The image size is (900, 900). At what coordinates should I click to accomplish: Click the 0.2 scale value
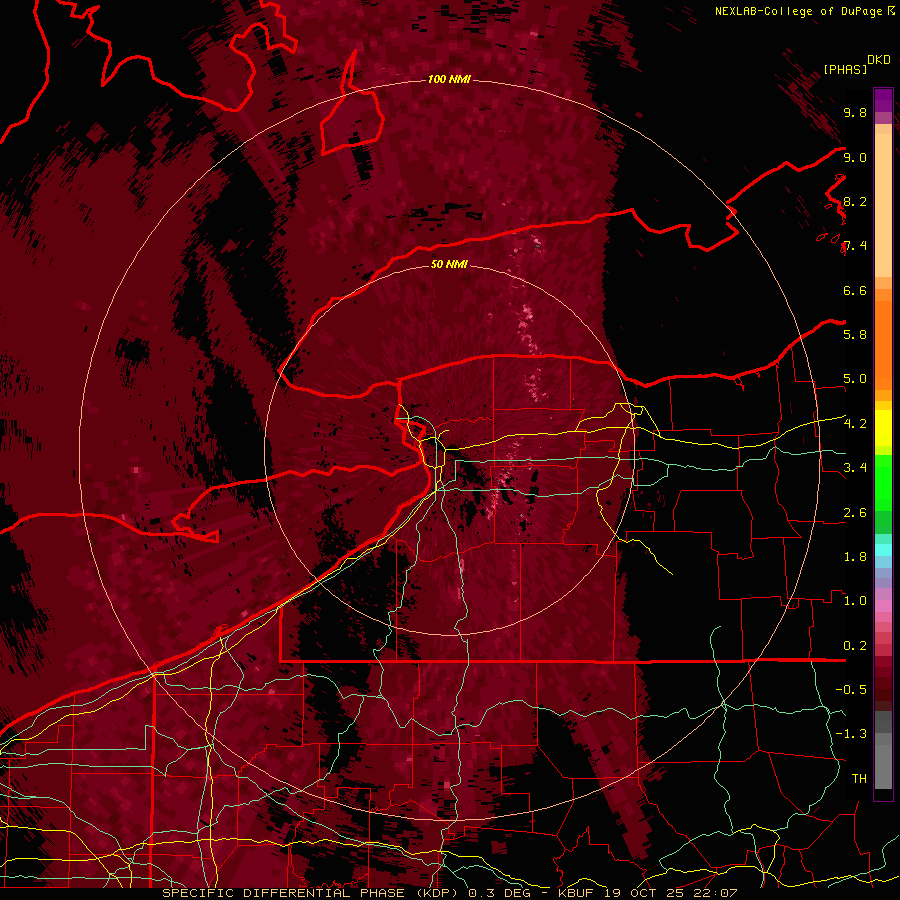coord(855,646)
